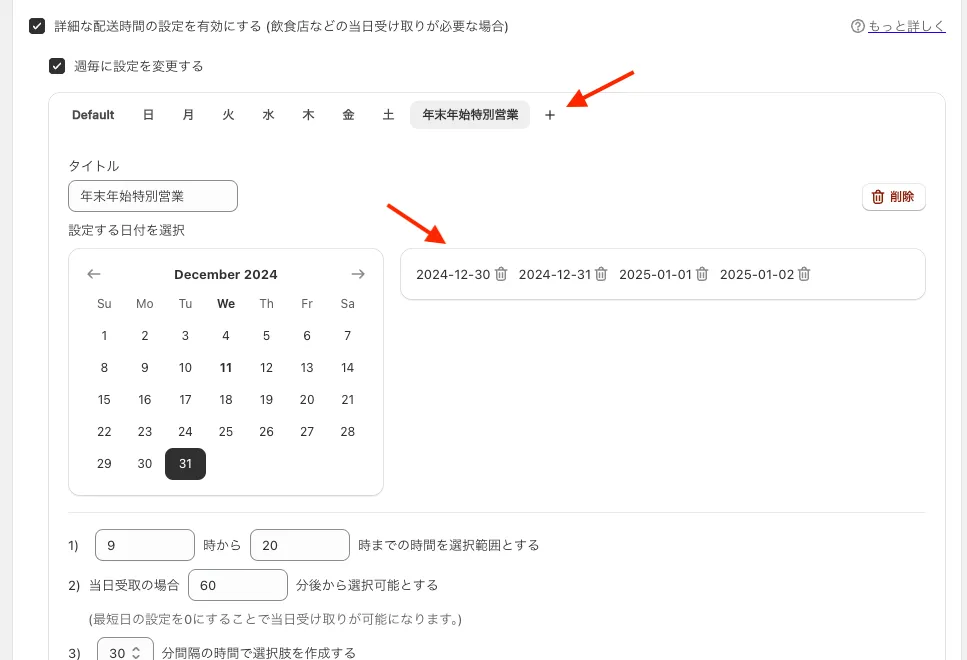This screenshot has height=660, width=967.
Task: Switch to the 土 (Saturday) tab
Action: (388, 115)
